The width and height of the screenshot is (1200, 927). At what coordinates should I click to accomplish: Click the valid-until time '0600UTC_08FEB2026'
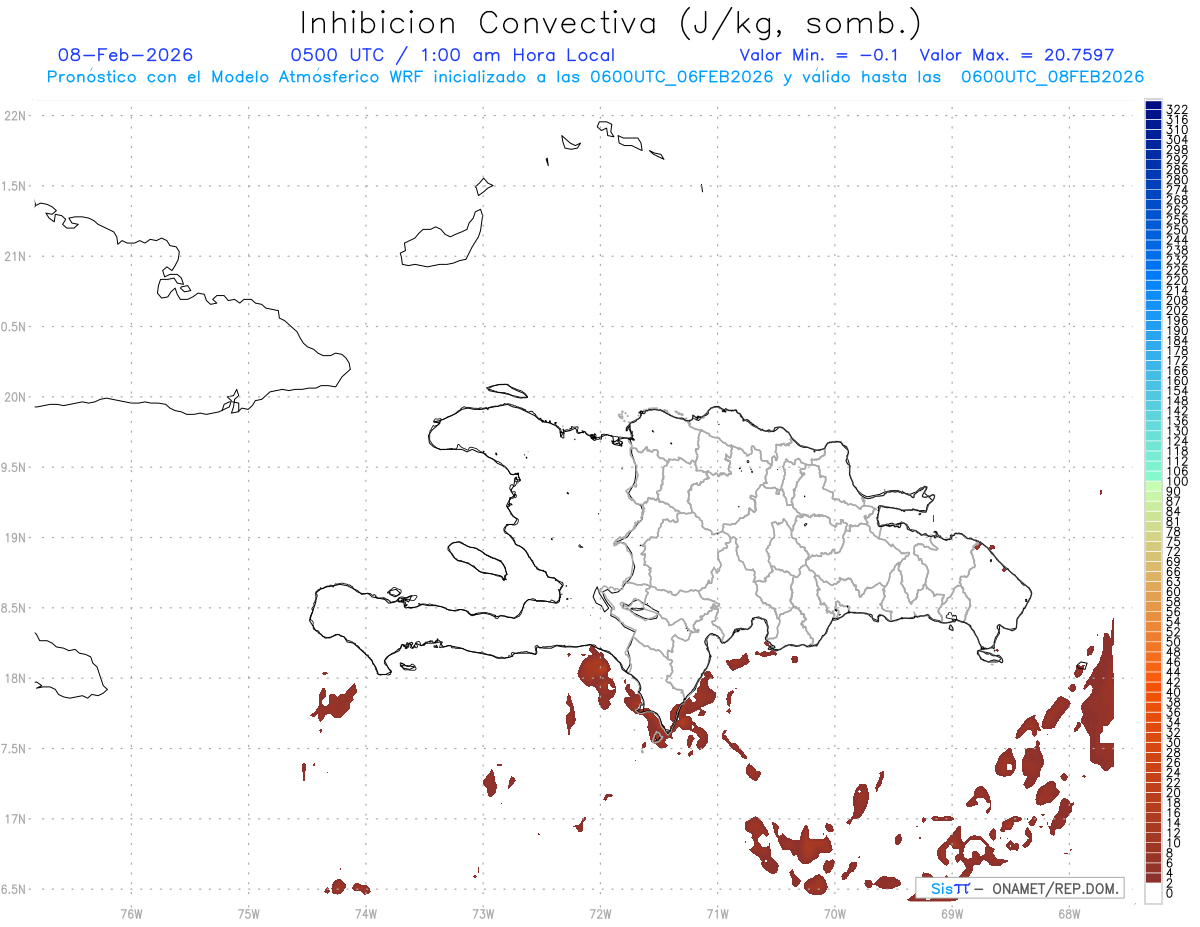1053,77
